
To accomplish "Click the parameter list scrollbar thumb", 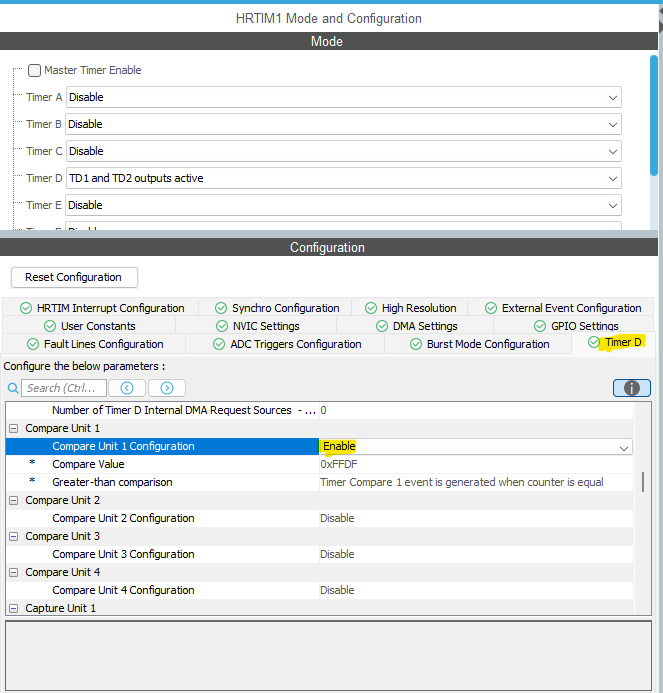I will coord(642,482).
